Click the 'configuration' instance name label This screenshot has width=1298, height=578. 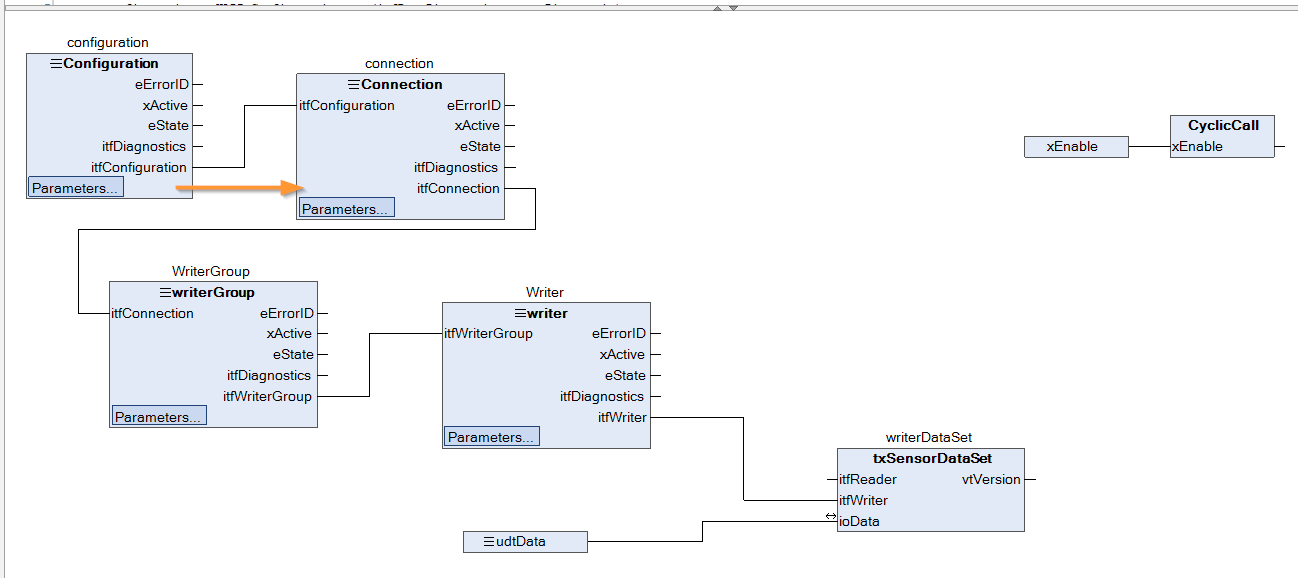click(x=108, y=42)
